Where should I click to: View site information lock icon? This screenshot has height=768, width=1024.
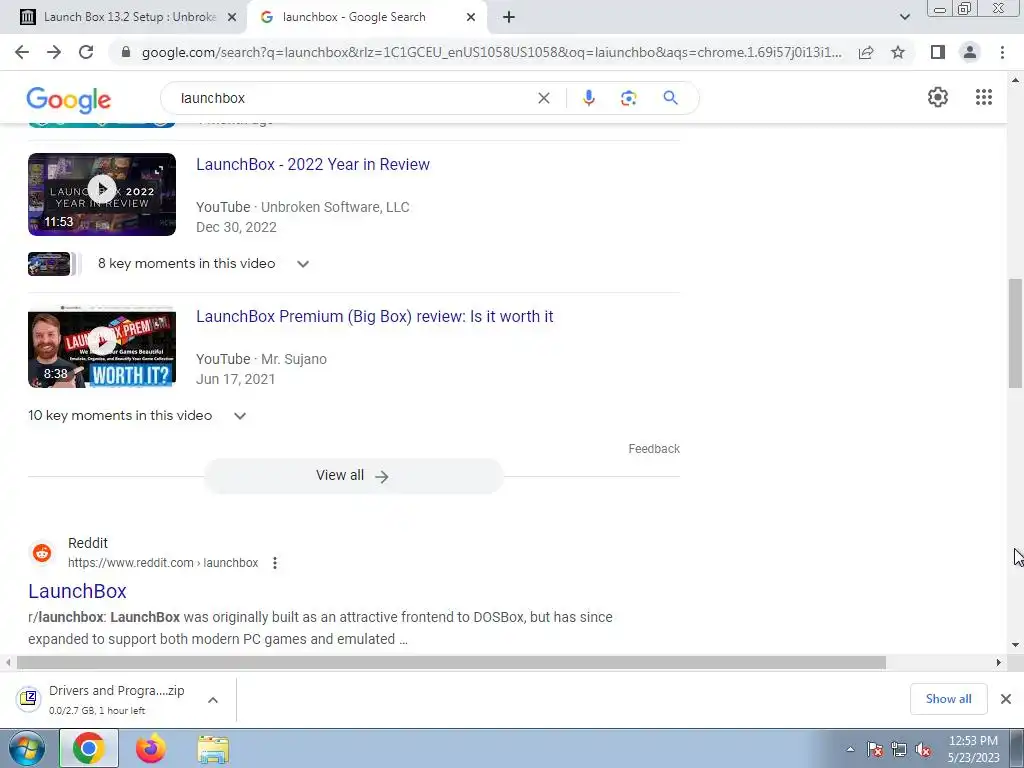point(126,52)
